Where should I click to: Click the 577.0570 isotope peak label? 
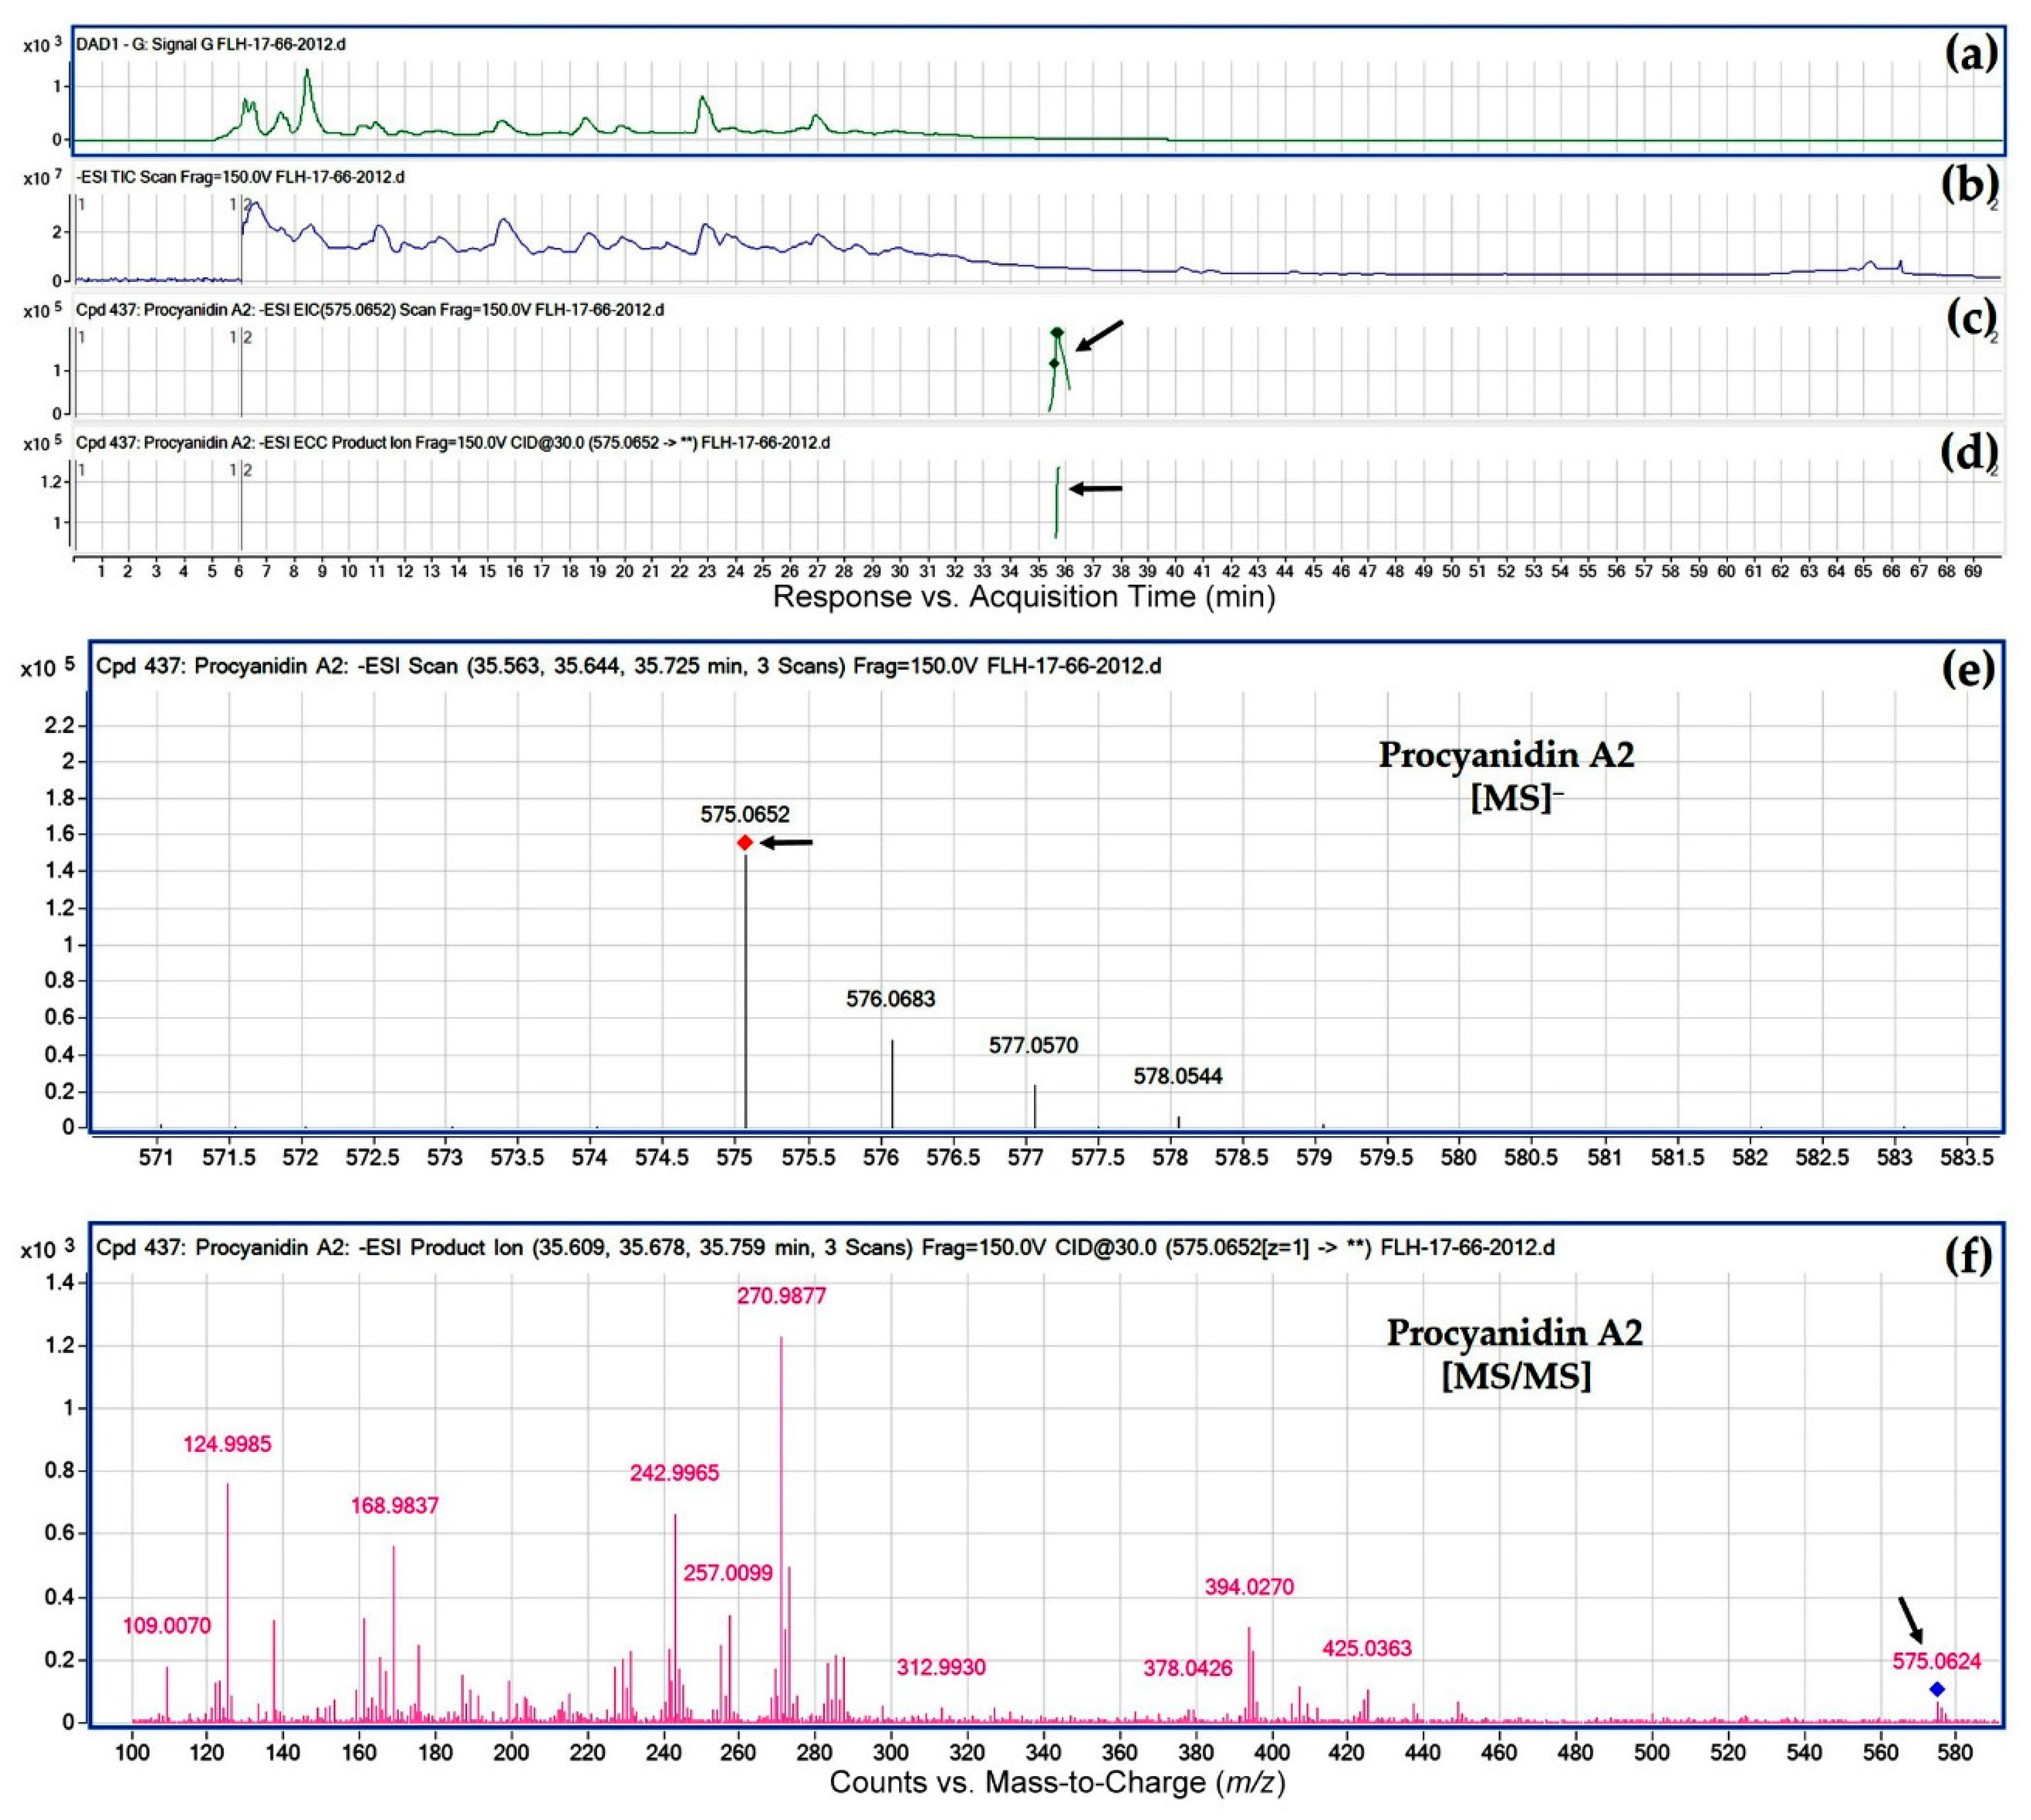point(1033,1046)
